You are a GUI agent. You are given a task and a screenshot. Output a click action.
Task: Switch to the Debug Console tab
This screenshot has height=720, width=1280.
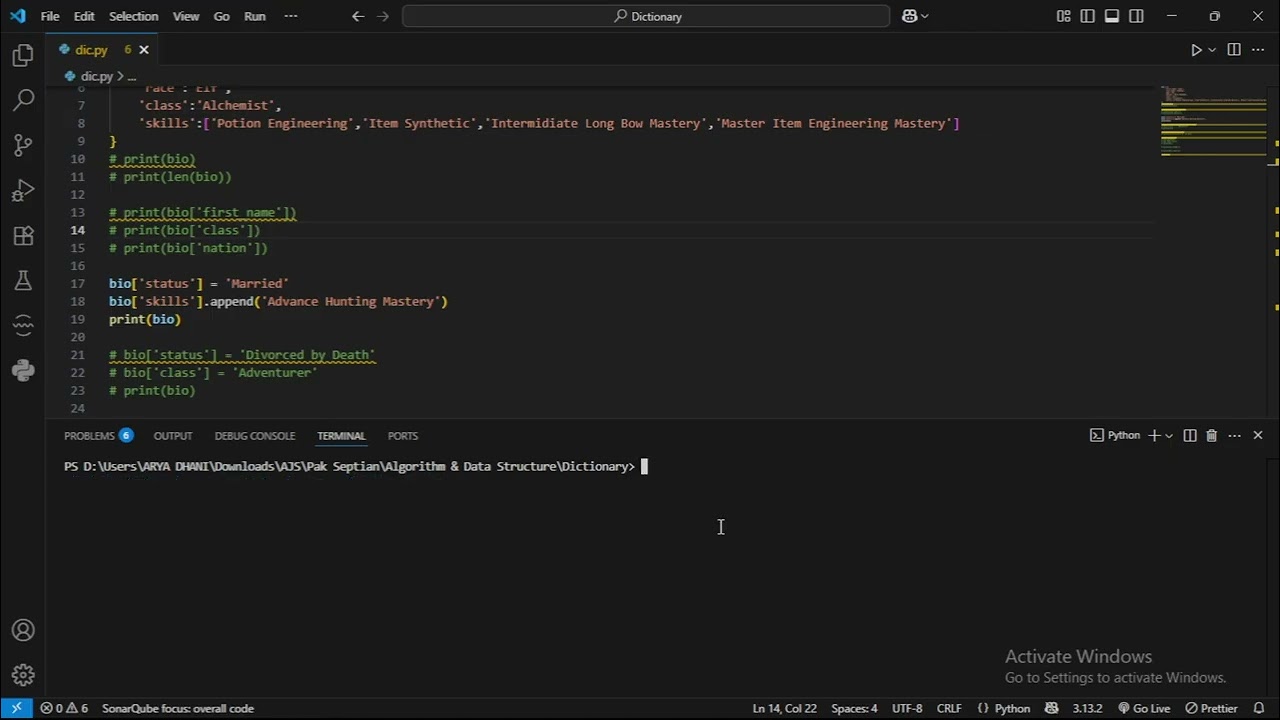pos(254,436)
